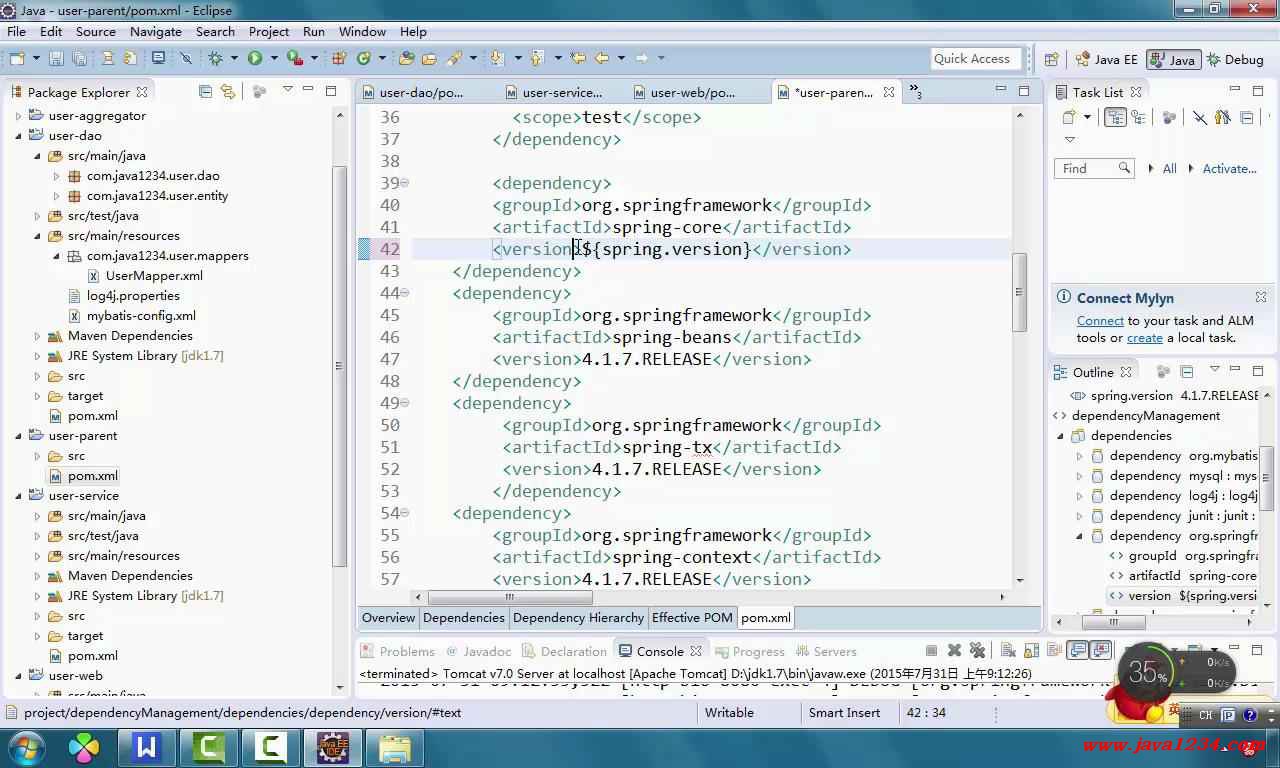Click the editor horizontal scrollbar thumb

pos(509,597)
